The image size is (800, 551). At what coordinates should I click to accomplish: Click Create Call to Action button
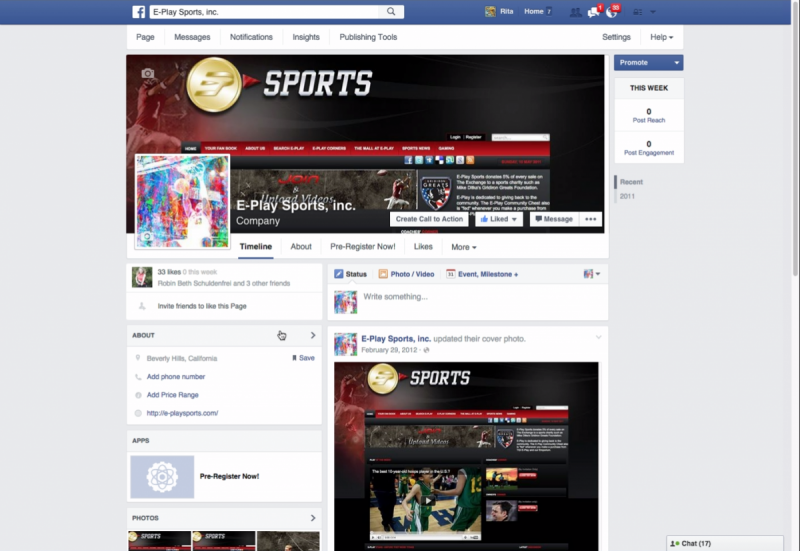[x=429, y=219]
